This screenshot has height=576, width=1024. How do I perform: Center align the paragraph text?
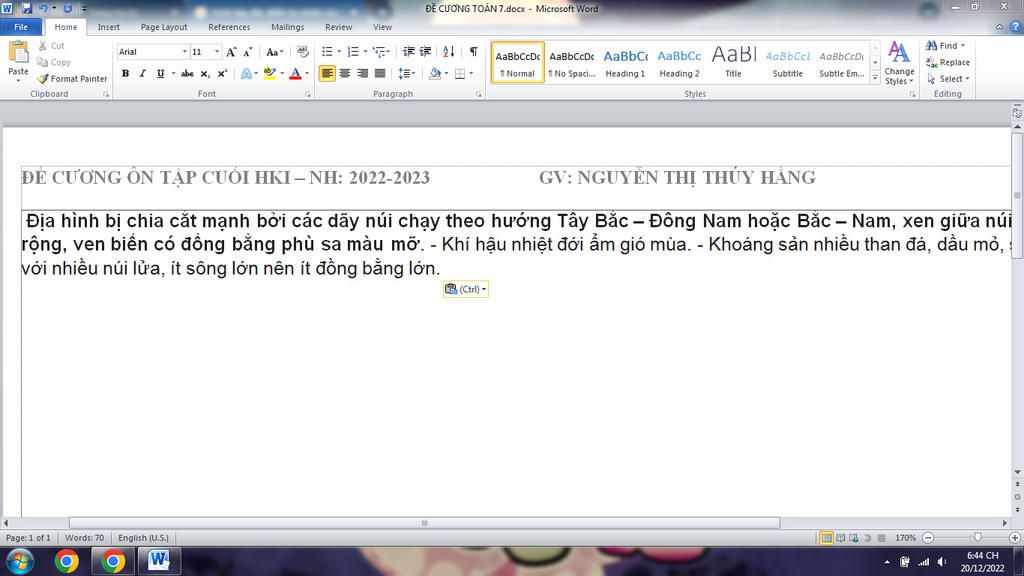(x=345, y=73)
